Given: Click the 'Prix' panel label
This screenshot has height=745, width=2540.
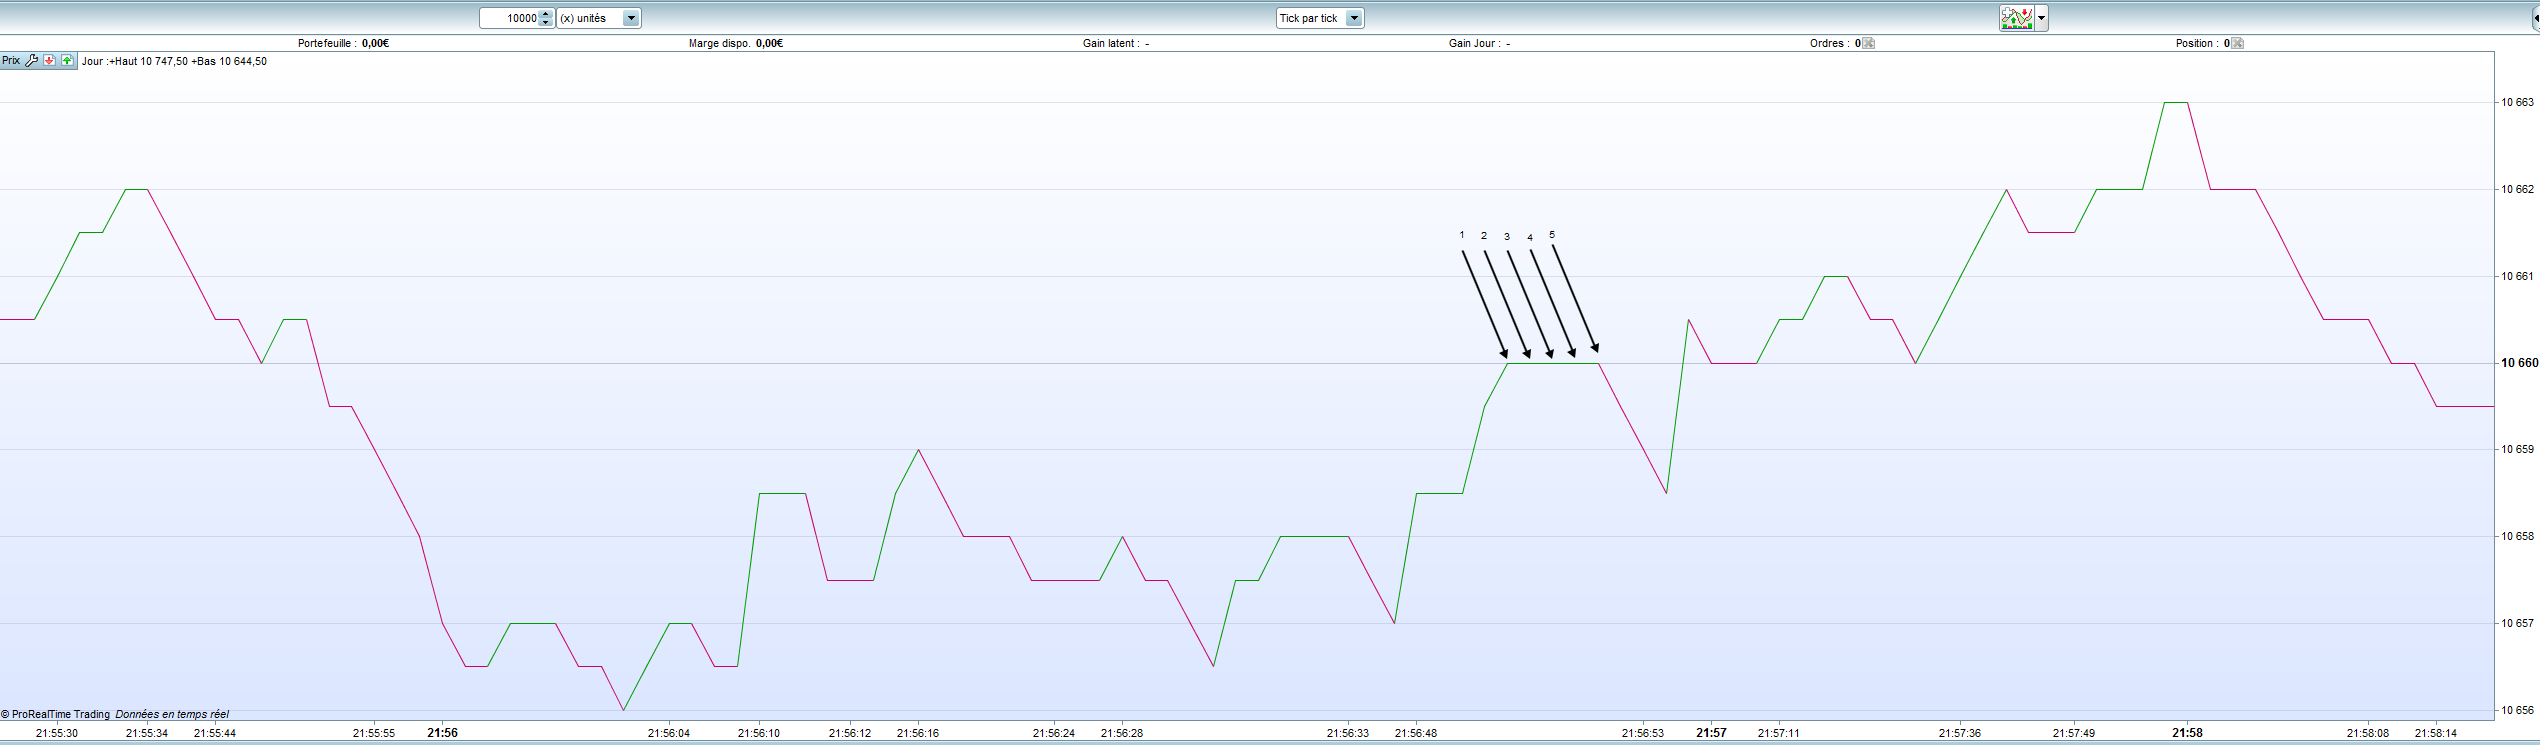Looking at the screenshot, I should point(11,61).
